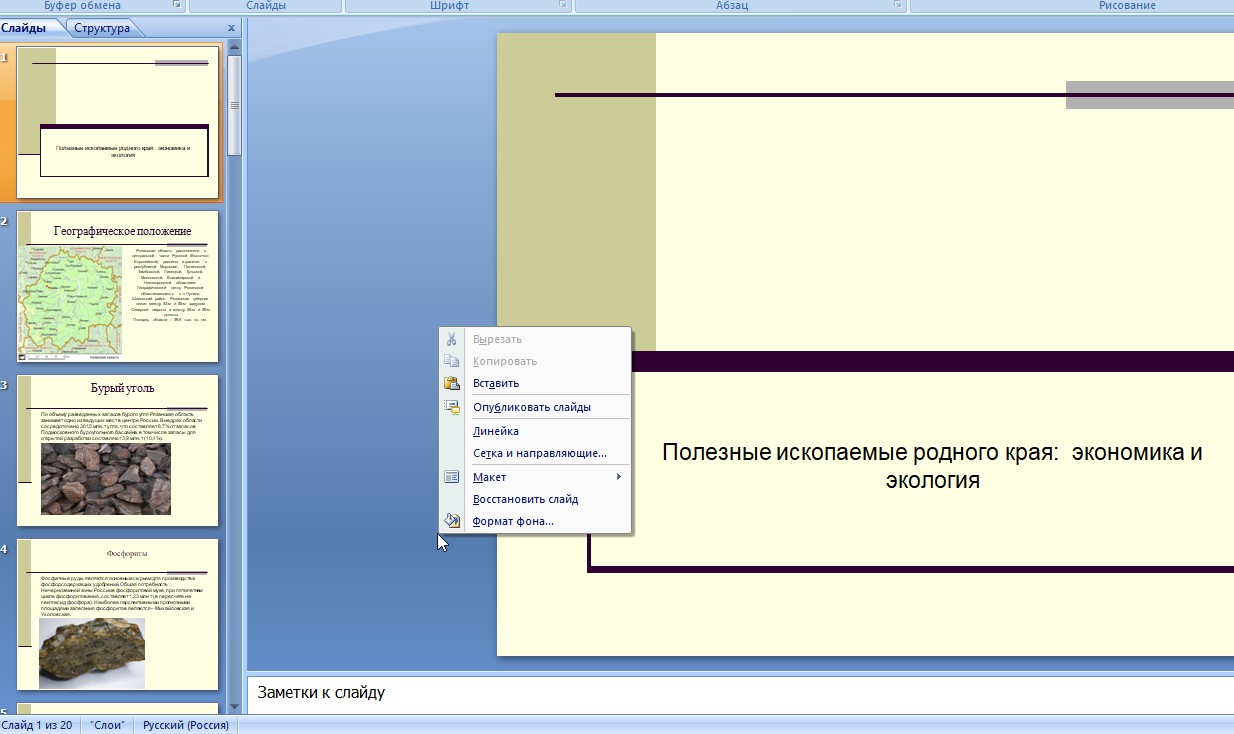
Task: Click the Макет layout icon in the menu
Action: pos(453,477)
